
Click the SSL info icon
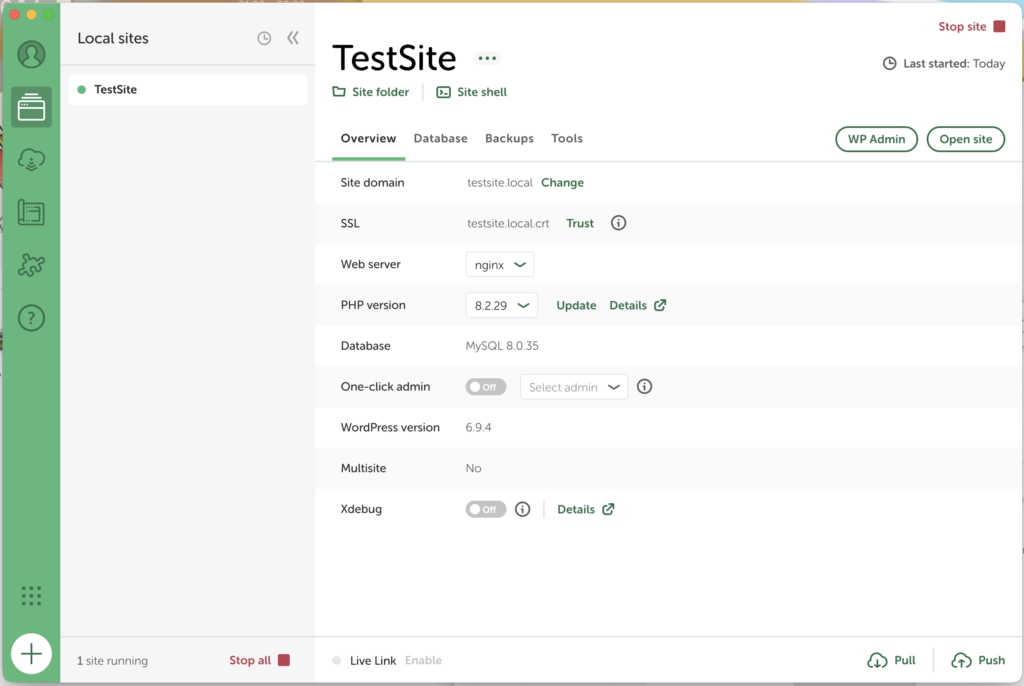click(x=618, y=223)
